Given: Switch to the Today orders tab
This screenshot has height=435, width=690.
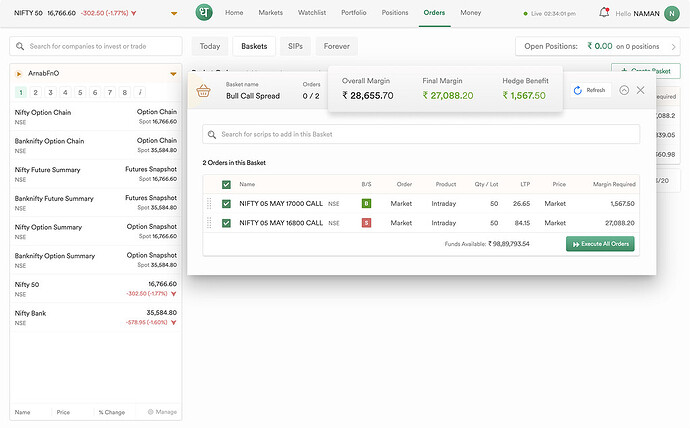Looking at the screenshot, I should [x=210, y=46].
